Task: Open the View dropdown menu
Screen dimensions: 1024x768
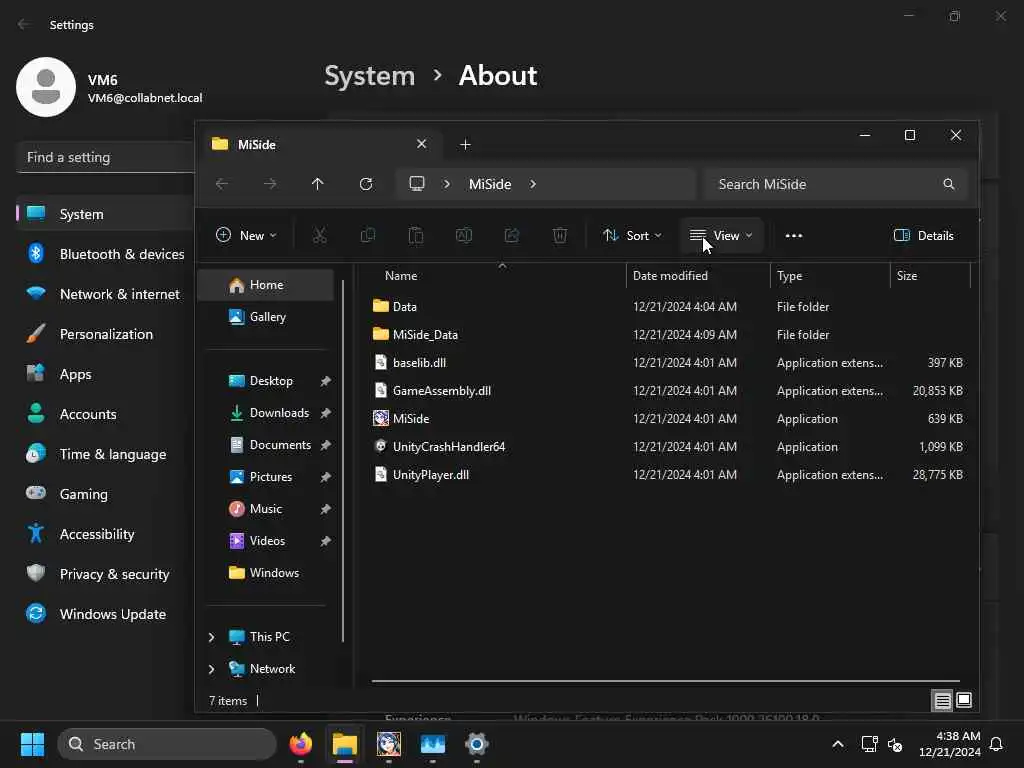Action: pyautogui.click(x=721, y=236)
